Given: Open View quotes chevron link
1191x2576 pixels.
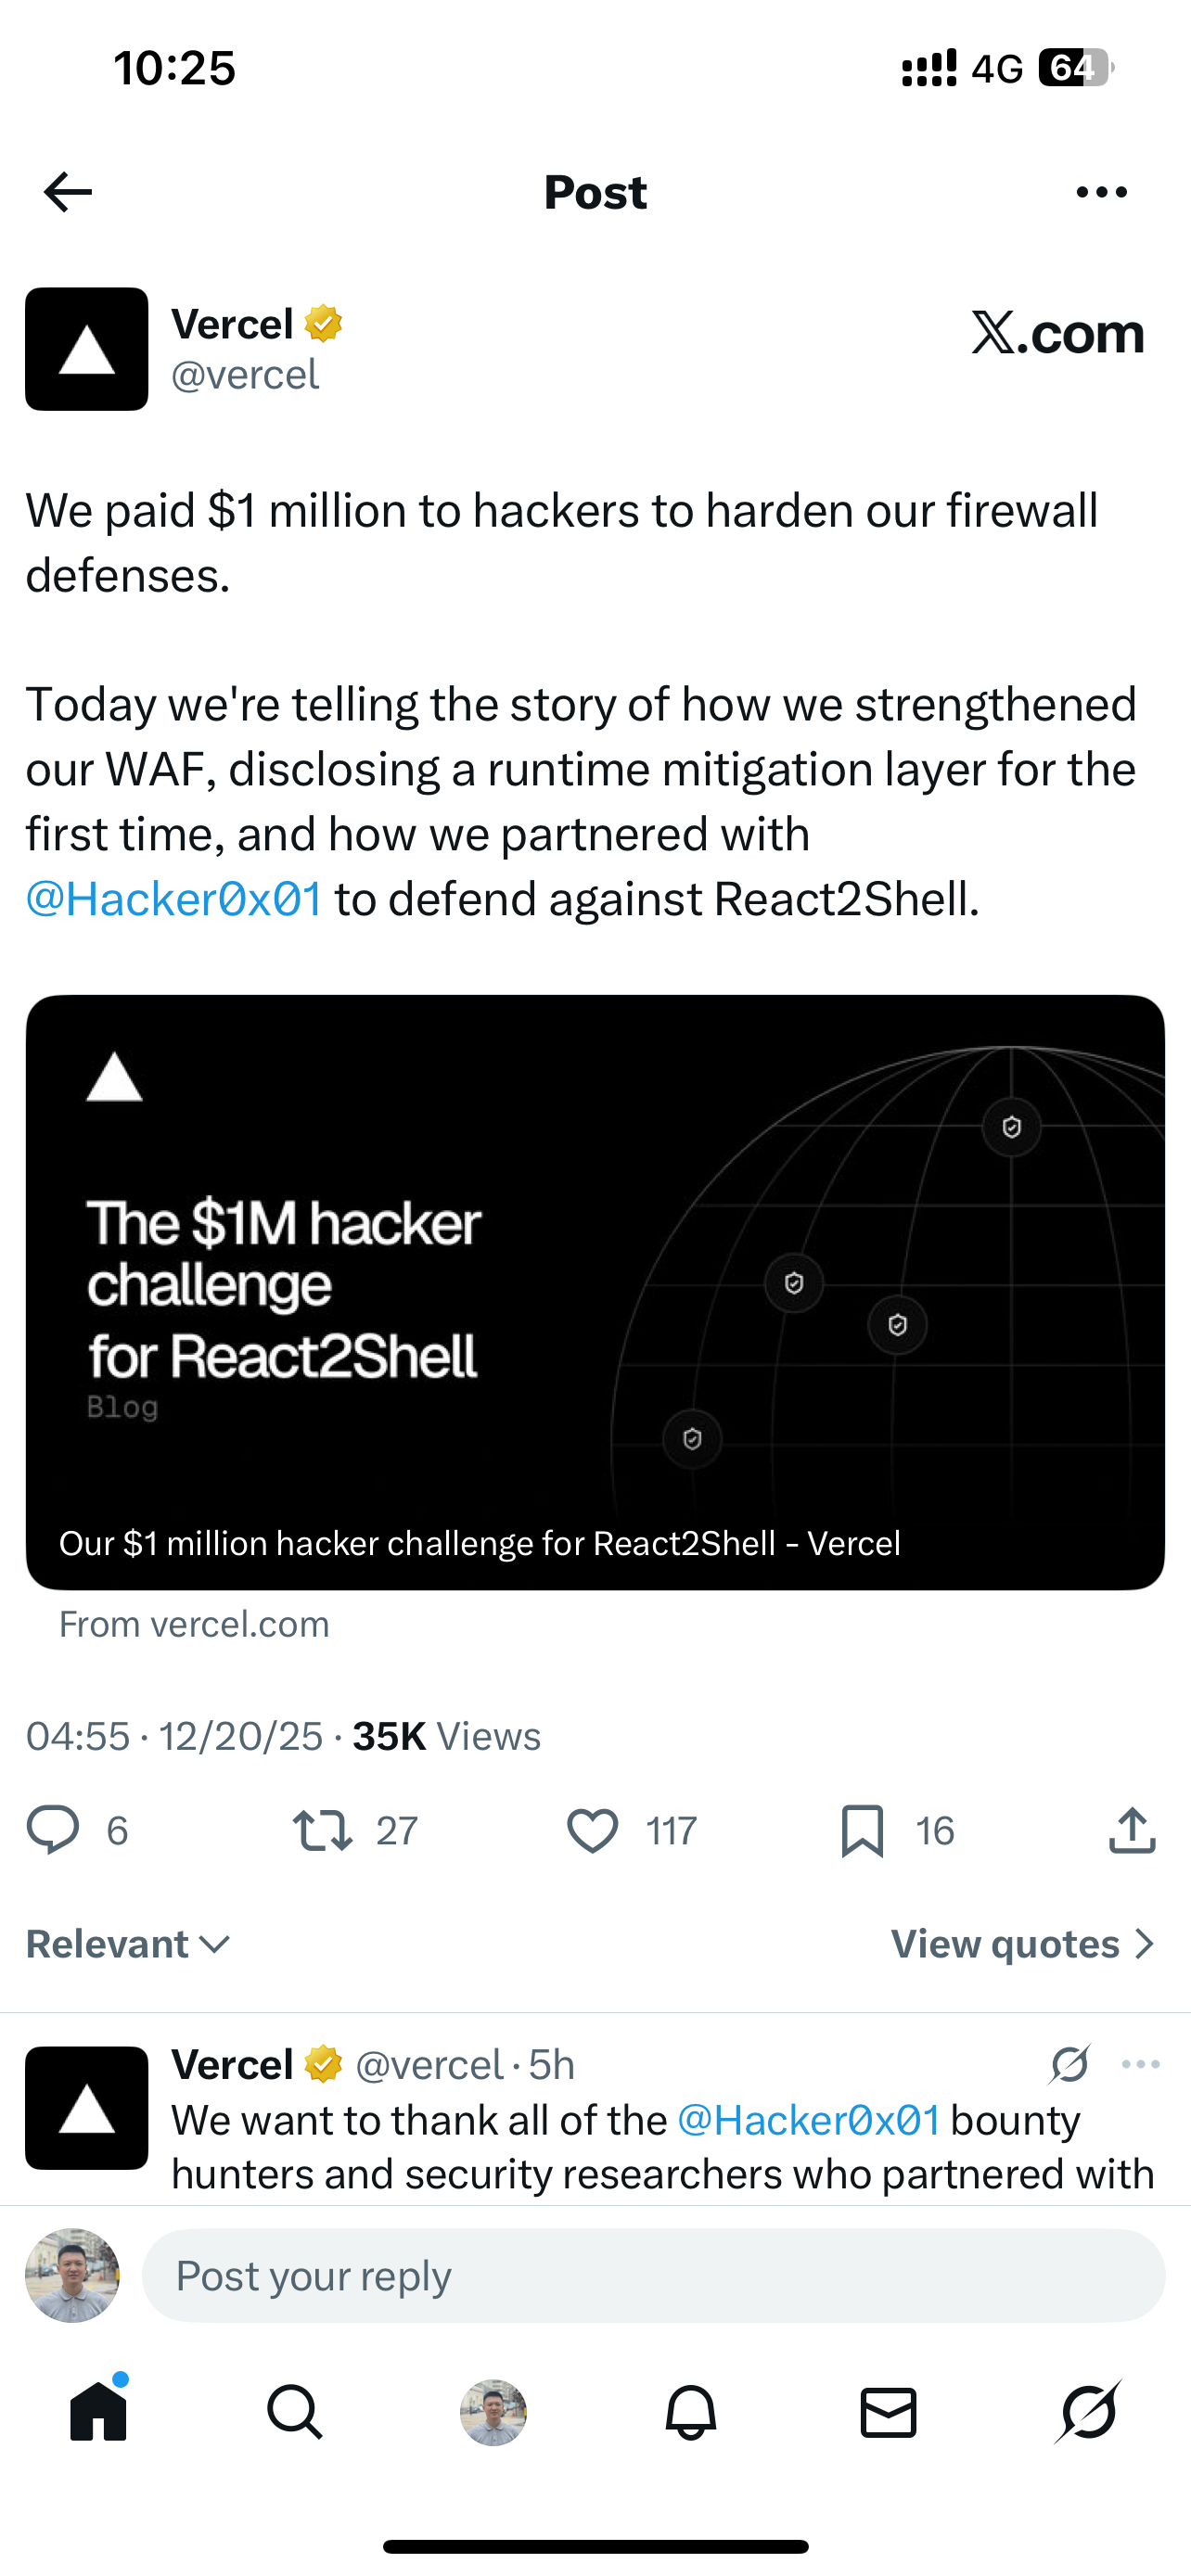Looking at the screenshot, I should (1023, 1944).
